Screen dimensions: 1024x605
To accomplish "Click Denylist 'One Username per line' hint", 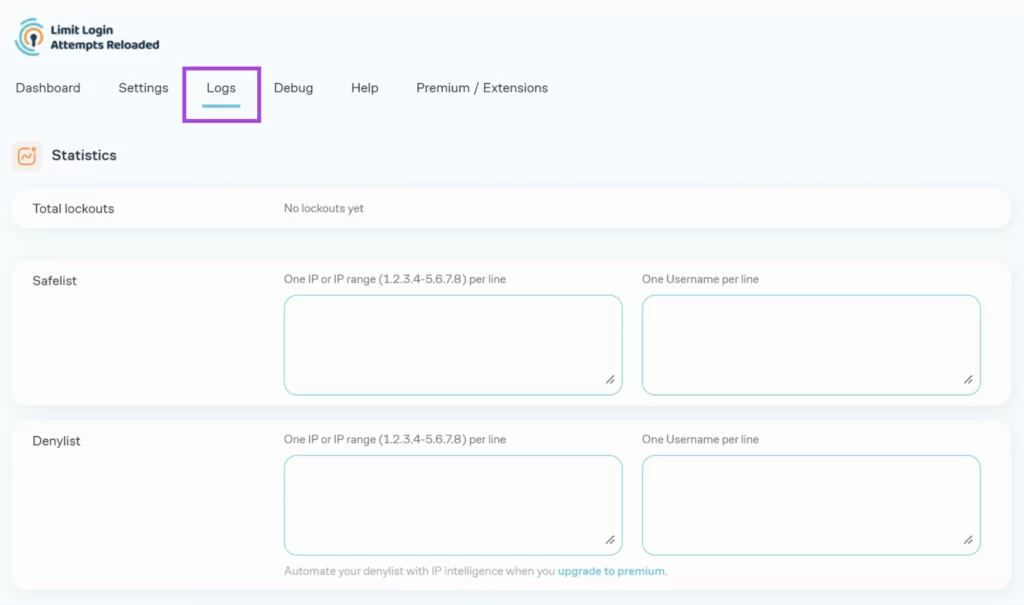I will pyautogui.click(x=700, y=439).
